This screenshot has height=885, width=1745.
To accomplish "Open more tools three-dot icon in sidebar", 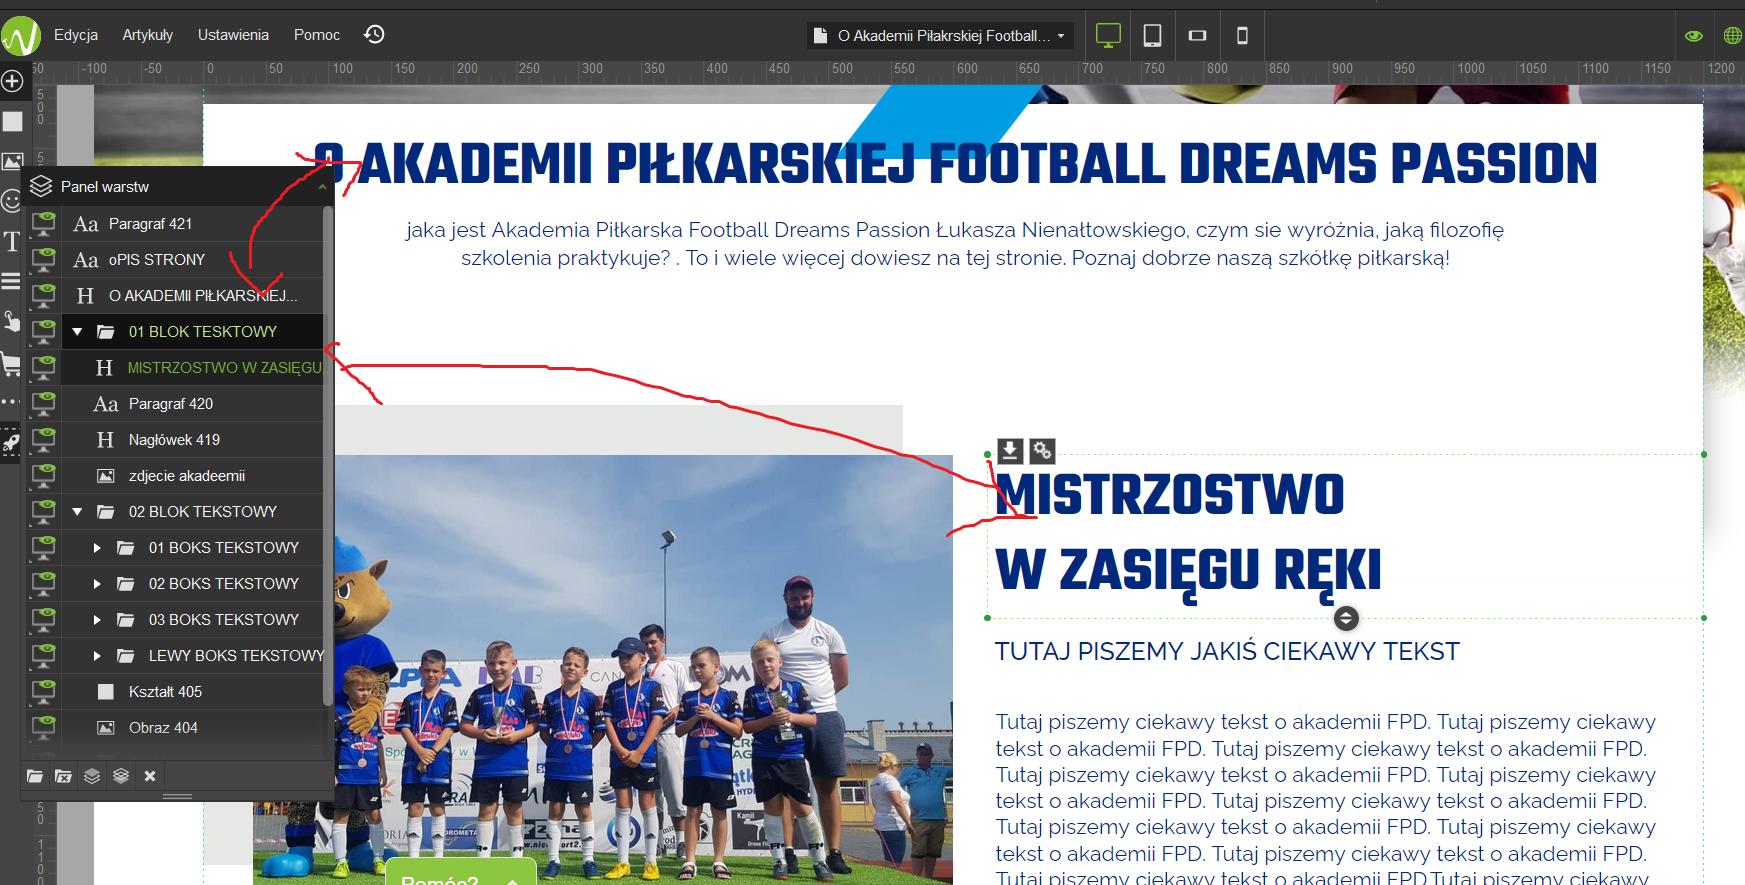I will point(10,401).
